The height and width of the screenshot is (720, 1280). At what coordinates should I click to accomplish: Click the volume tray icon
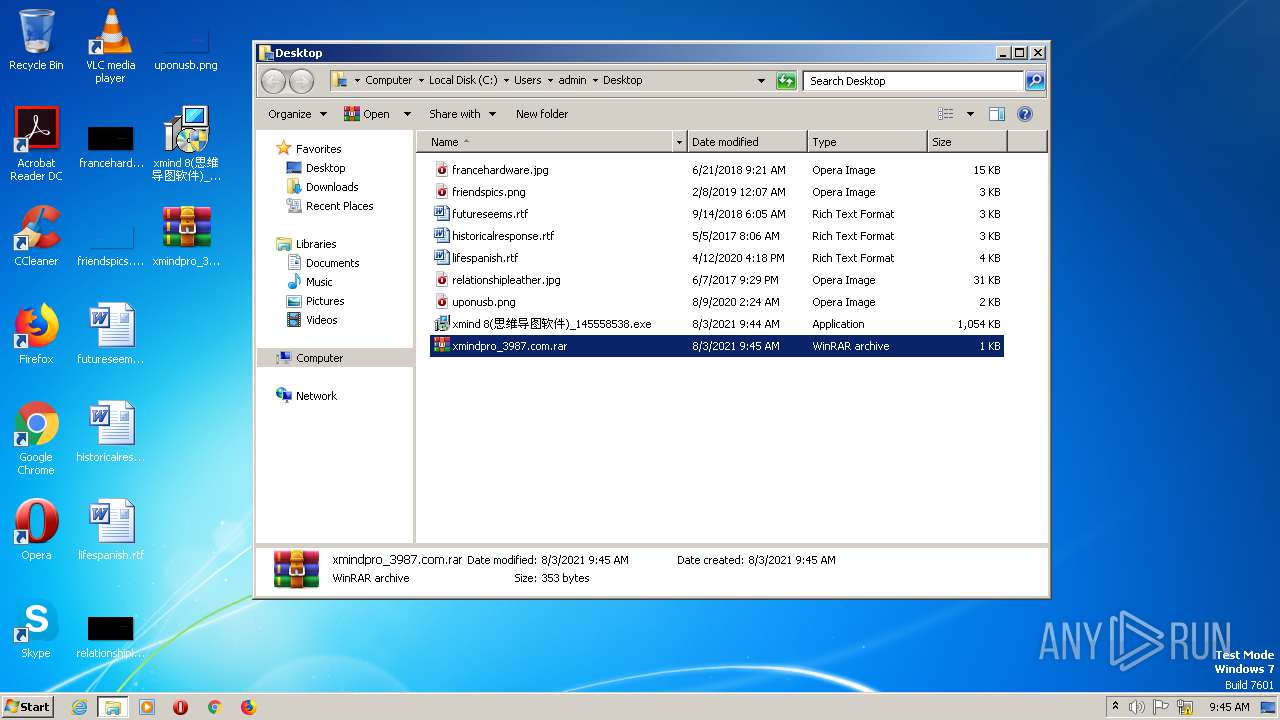click(1137, 707)
